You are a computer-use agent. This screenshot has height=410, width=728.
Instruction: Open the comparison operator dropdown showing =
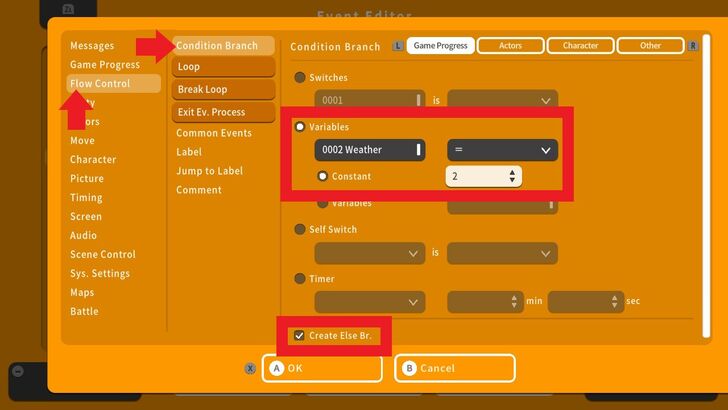502,150
